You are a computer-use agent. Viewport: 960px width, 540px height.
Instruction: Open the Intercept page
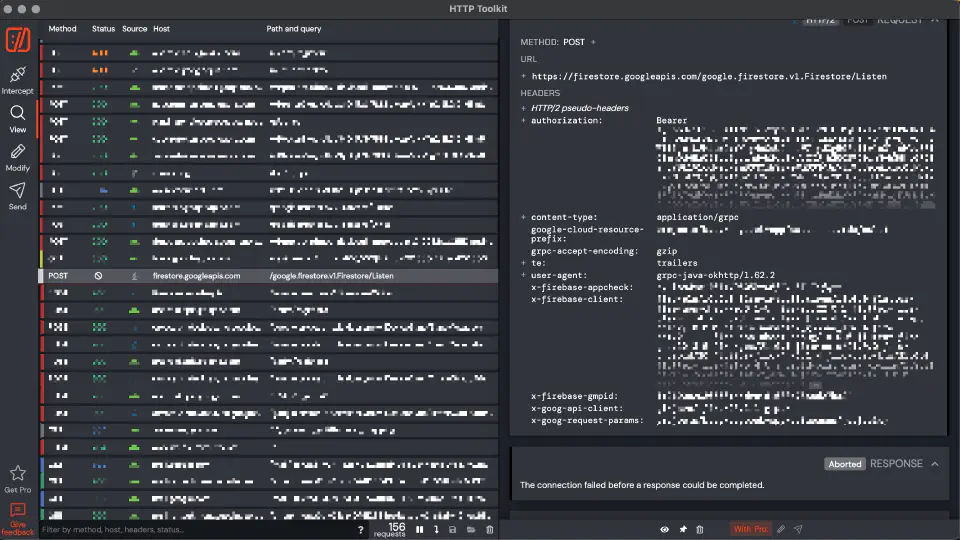[18, 81]
